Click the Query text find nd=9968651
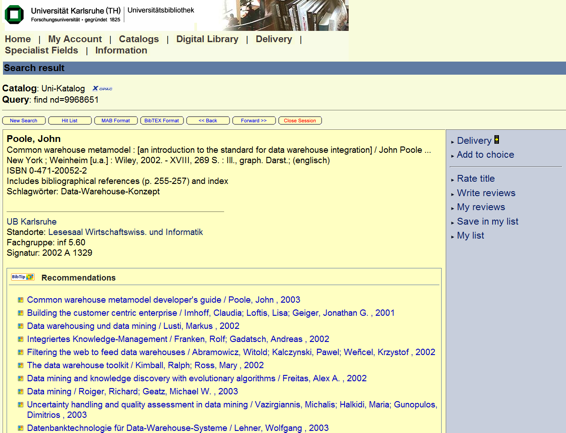566x433 pixels. pyautogui.click(x=66, y=100)
